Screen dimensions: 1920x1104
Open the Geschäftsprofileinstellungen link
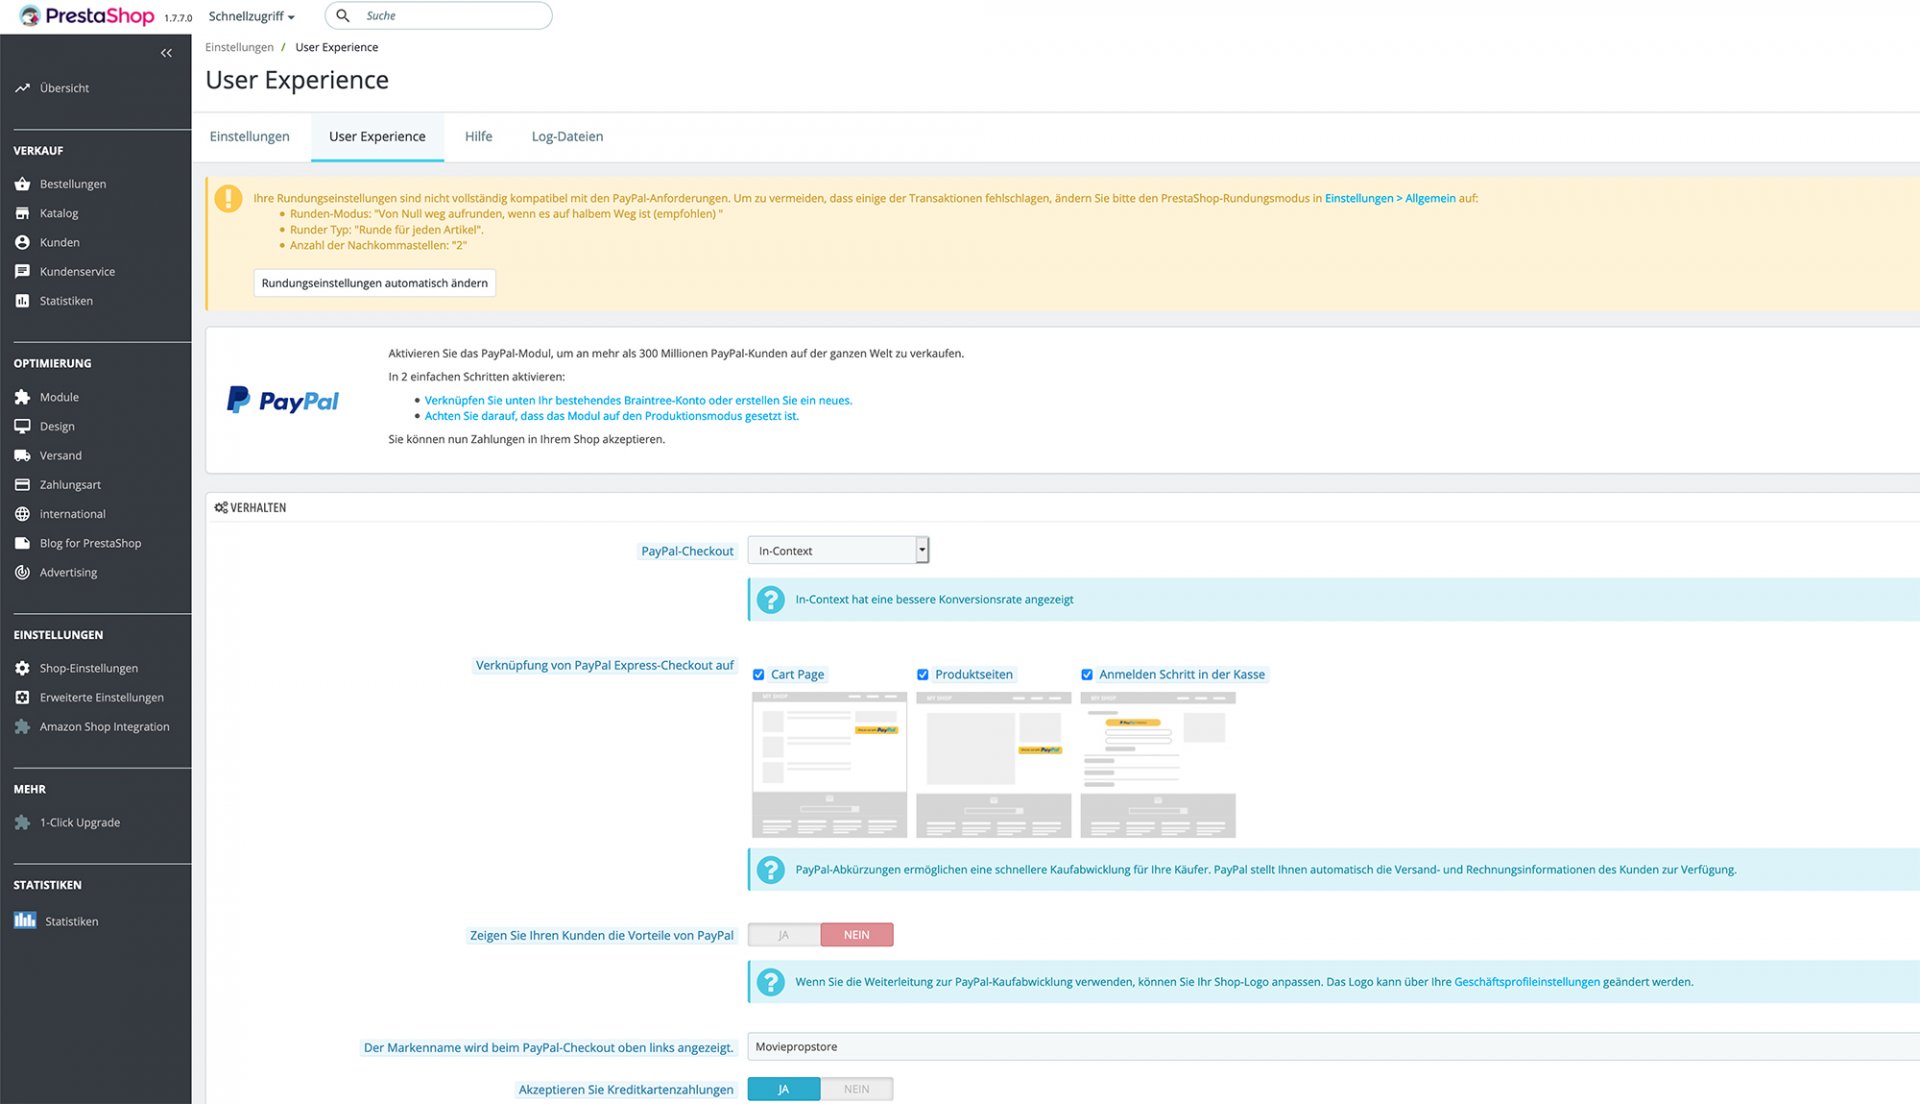[1526, 982]
